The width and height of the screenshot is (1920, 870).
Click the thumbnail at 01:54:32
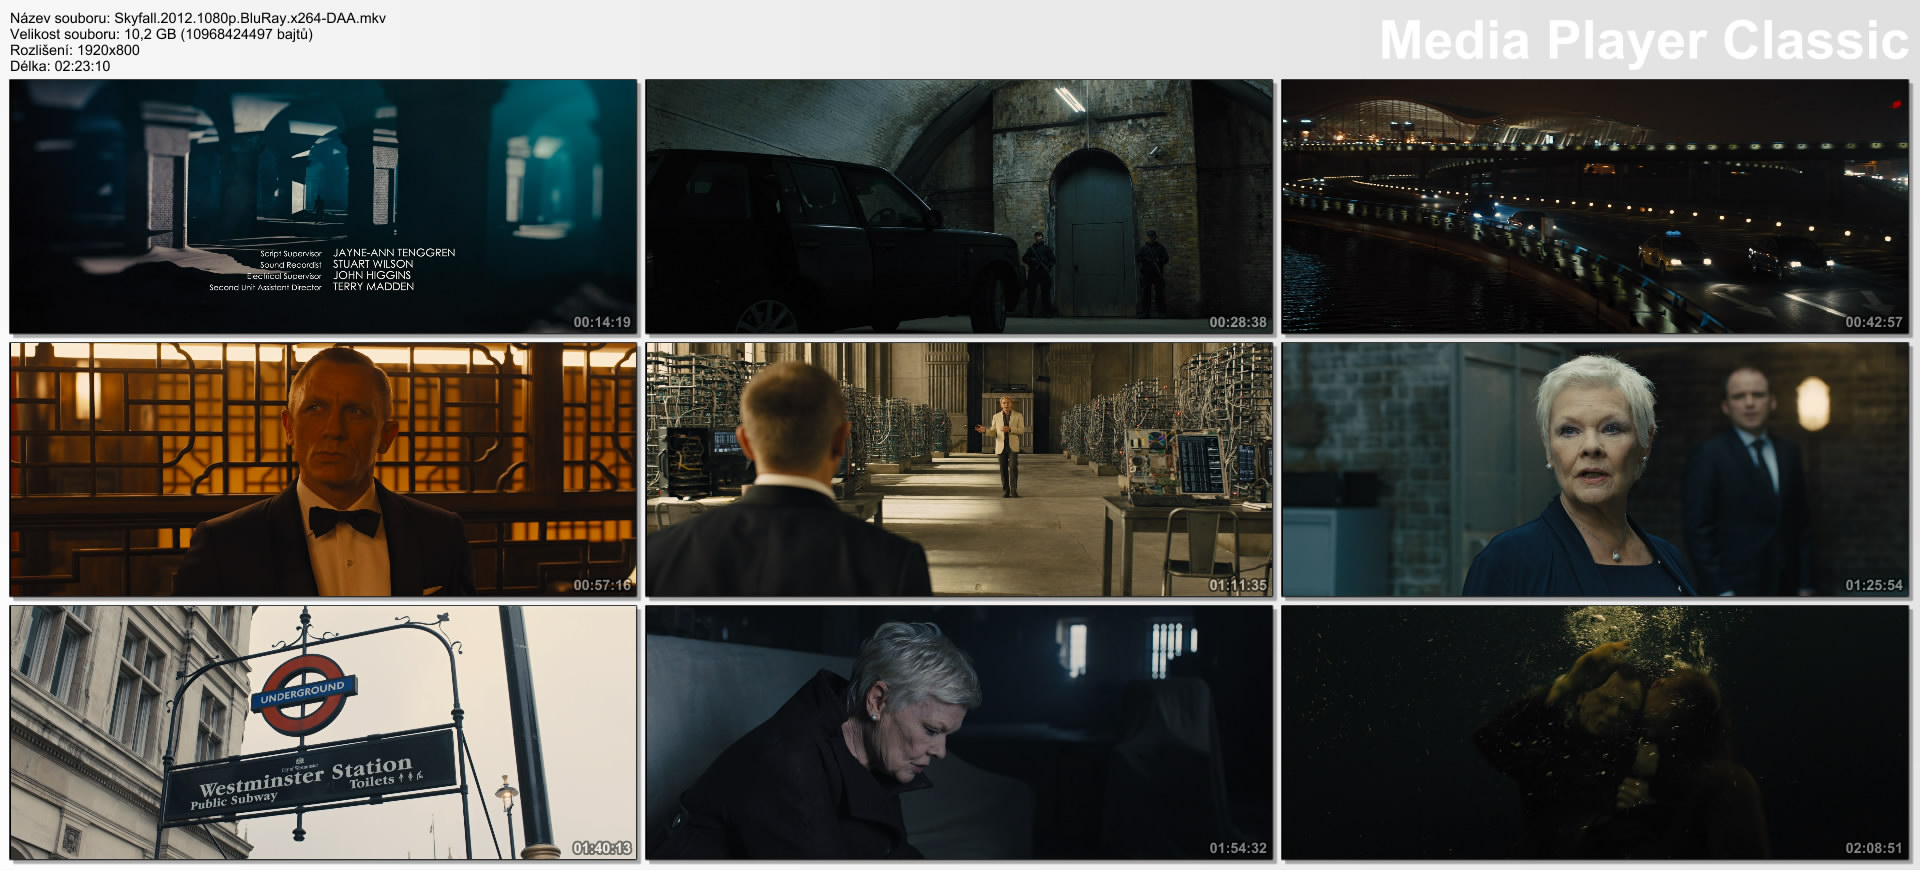(959, 732)
